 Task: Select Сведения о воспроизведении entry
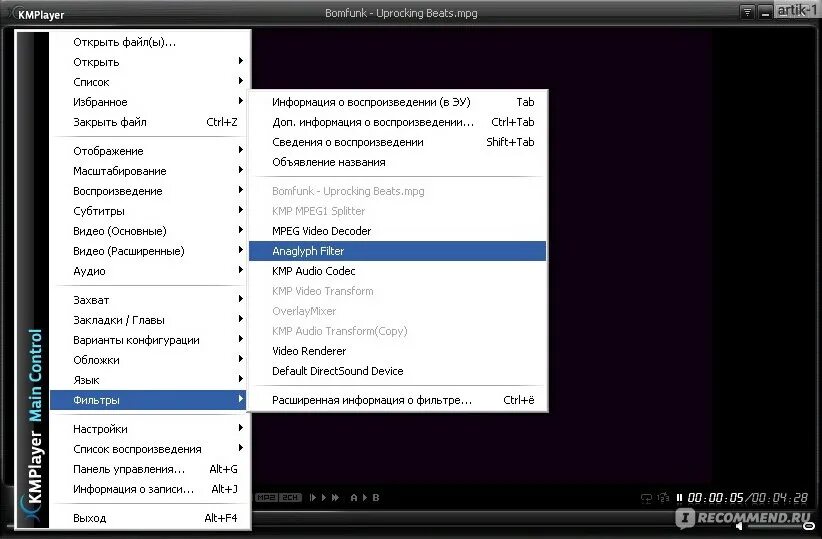[397, 142]
